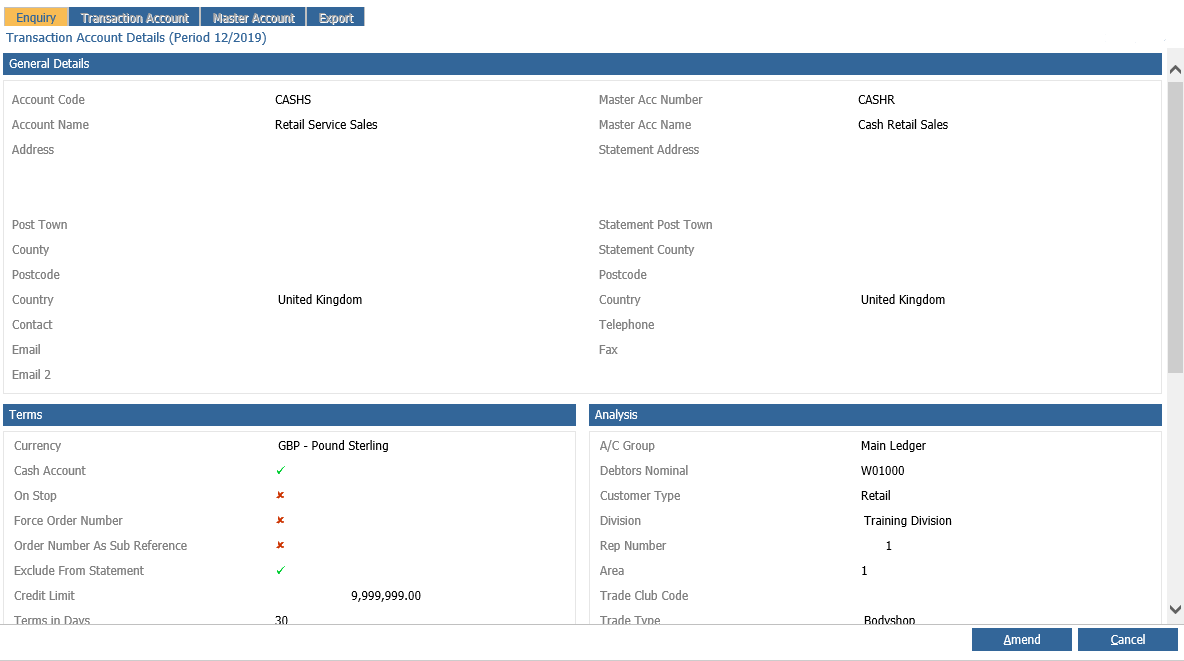Click the Trade Club Code label
This screenshot has height=661, width=1184.
644,595
